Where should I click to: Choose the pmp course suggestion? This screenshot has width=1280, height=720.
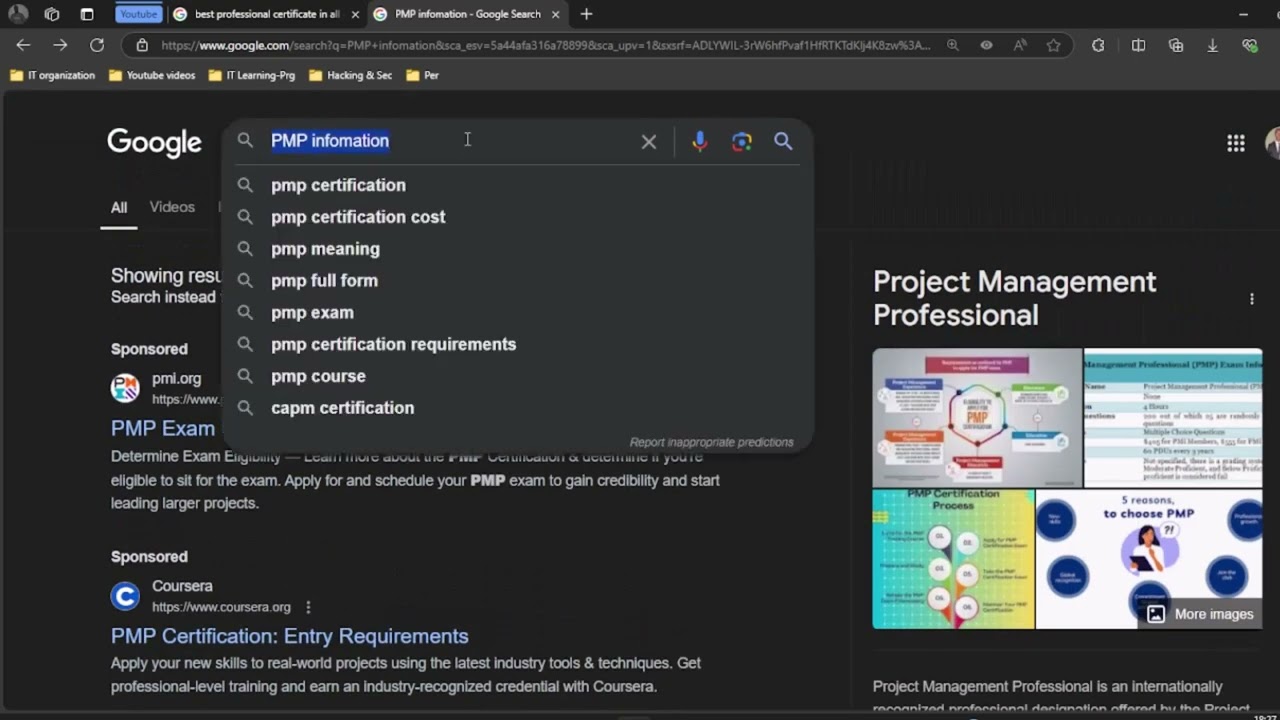click(x=518, y=376)
